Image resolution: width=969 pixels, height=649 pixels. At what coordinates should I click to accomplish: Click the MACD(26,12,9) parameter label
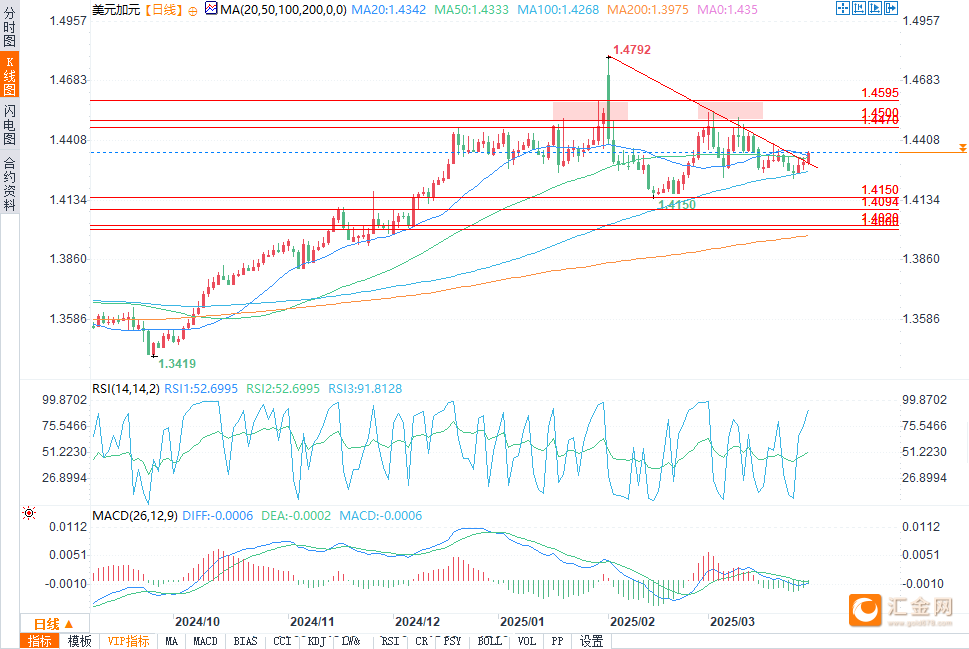click(135, 515)
